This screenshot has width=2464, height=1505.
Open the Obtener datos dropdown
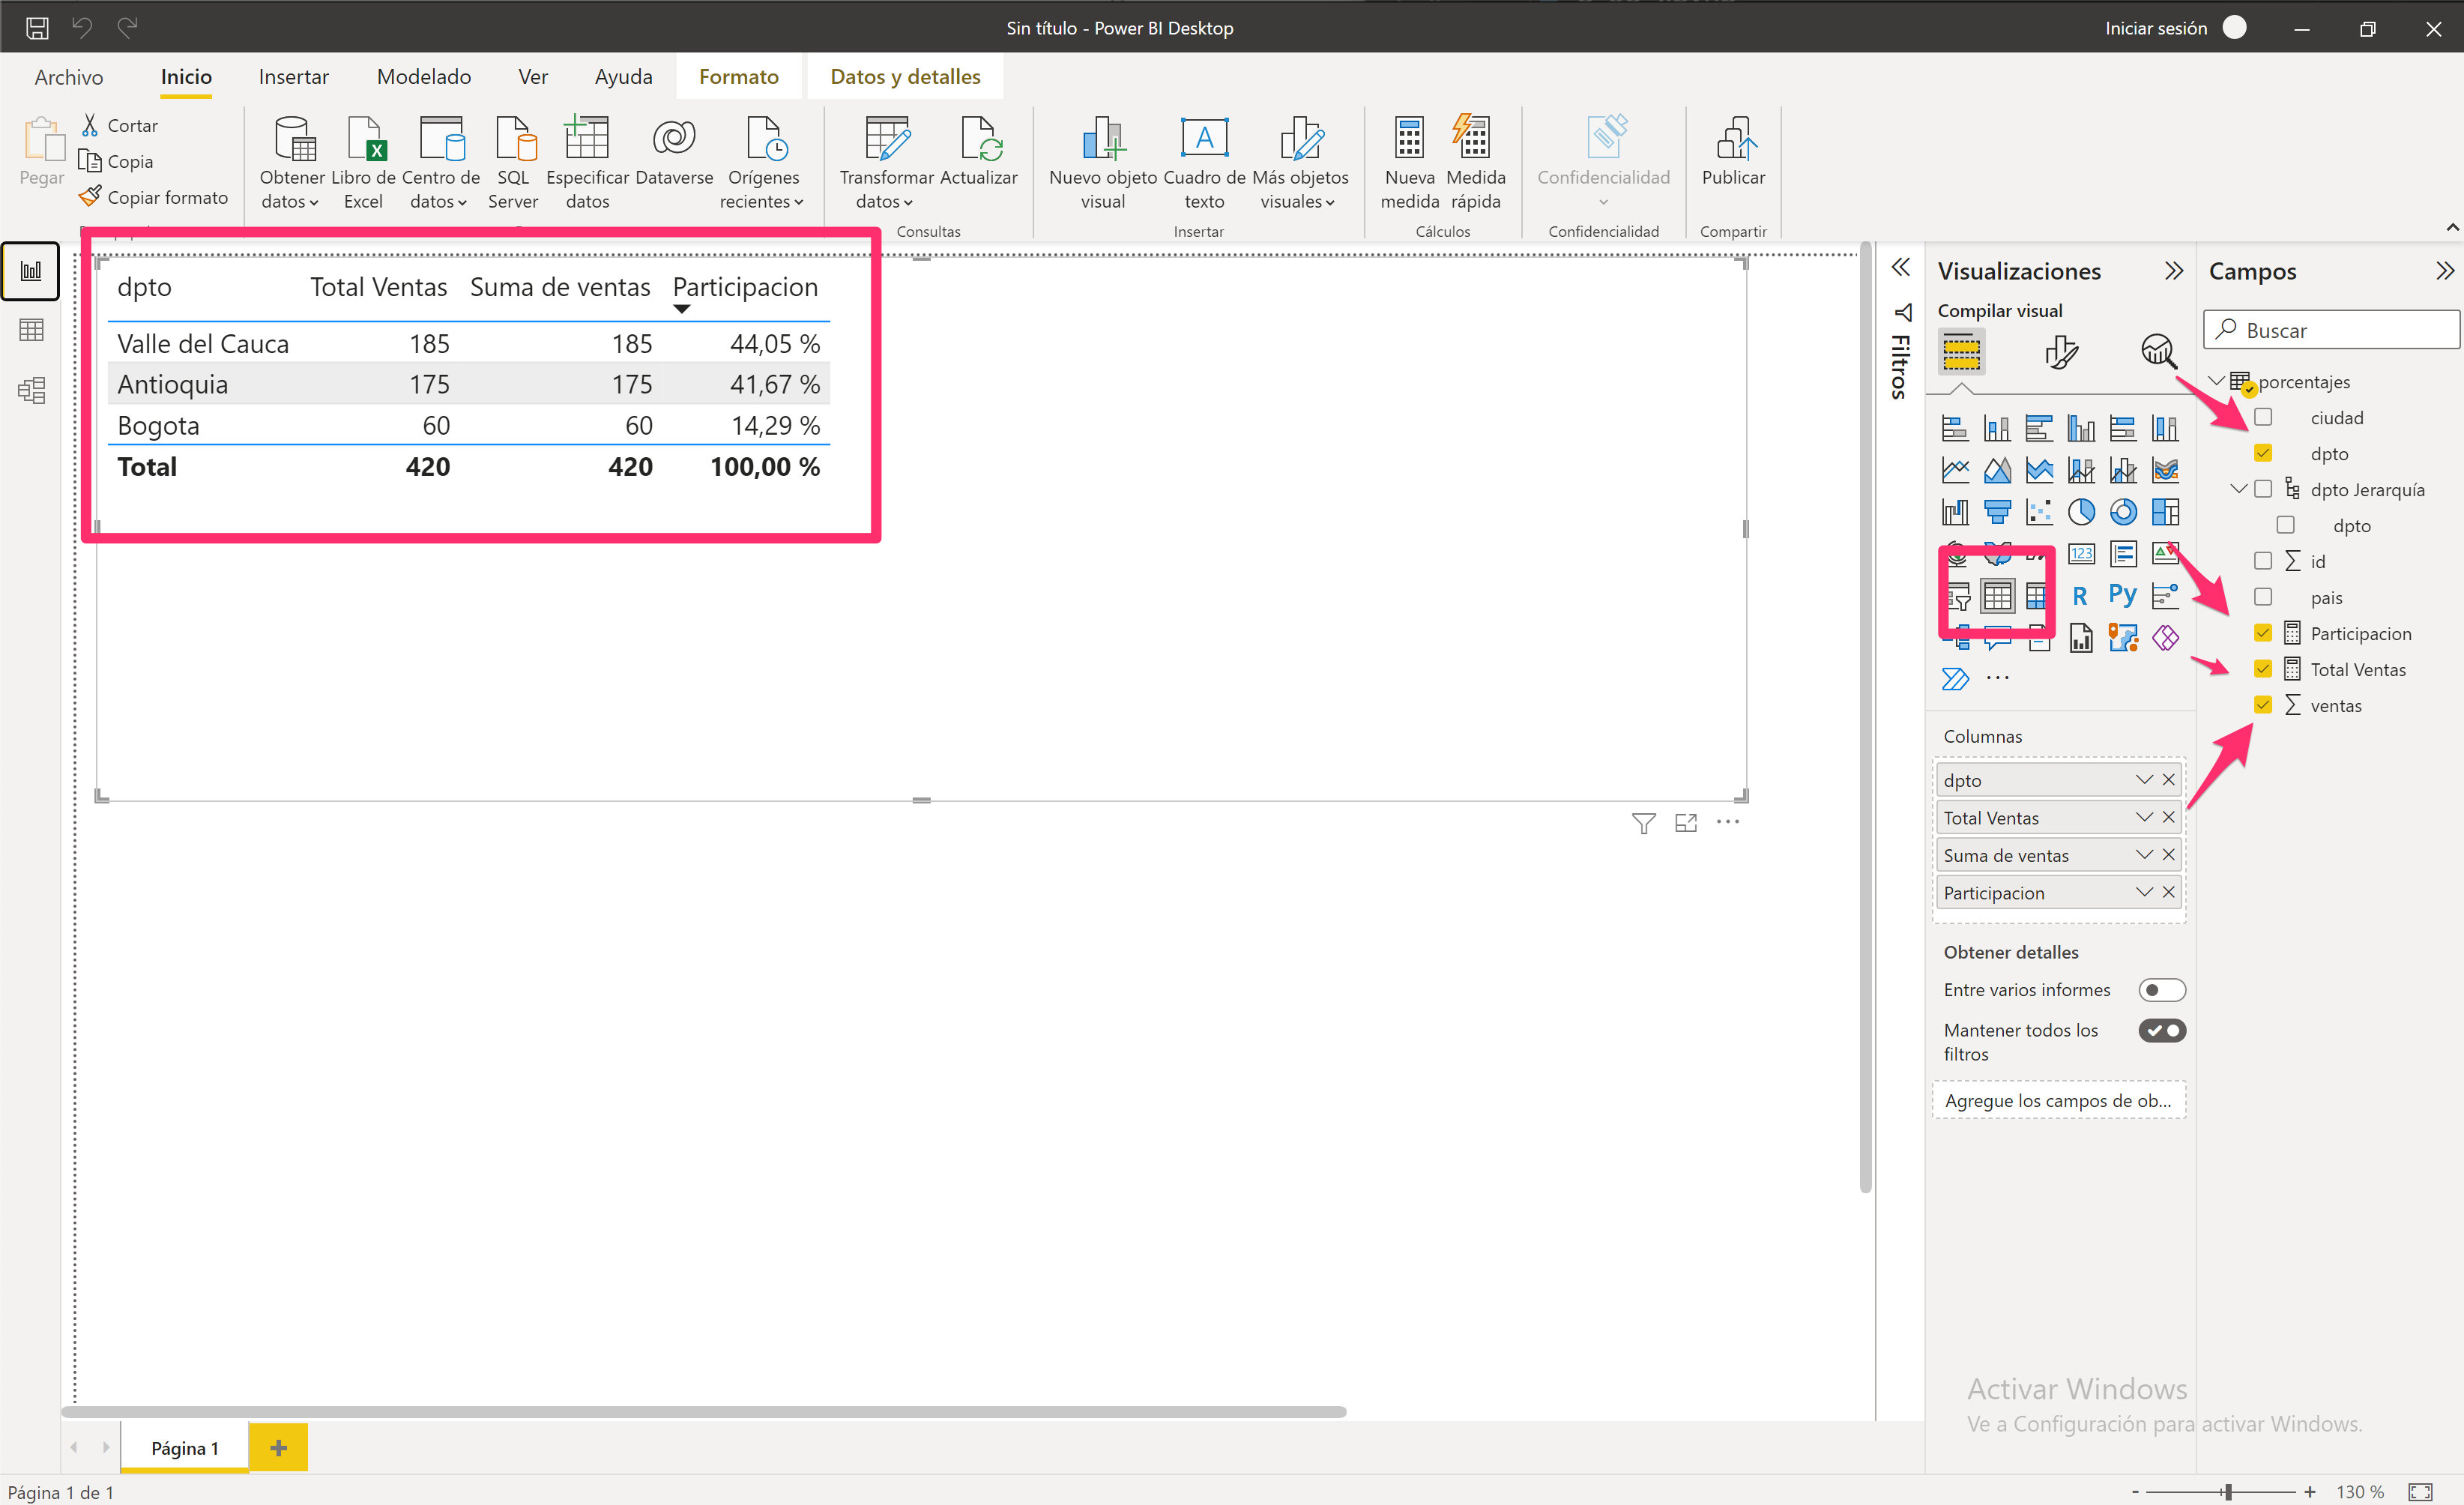291,162
